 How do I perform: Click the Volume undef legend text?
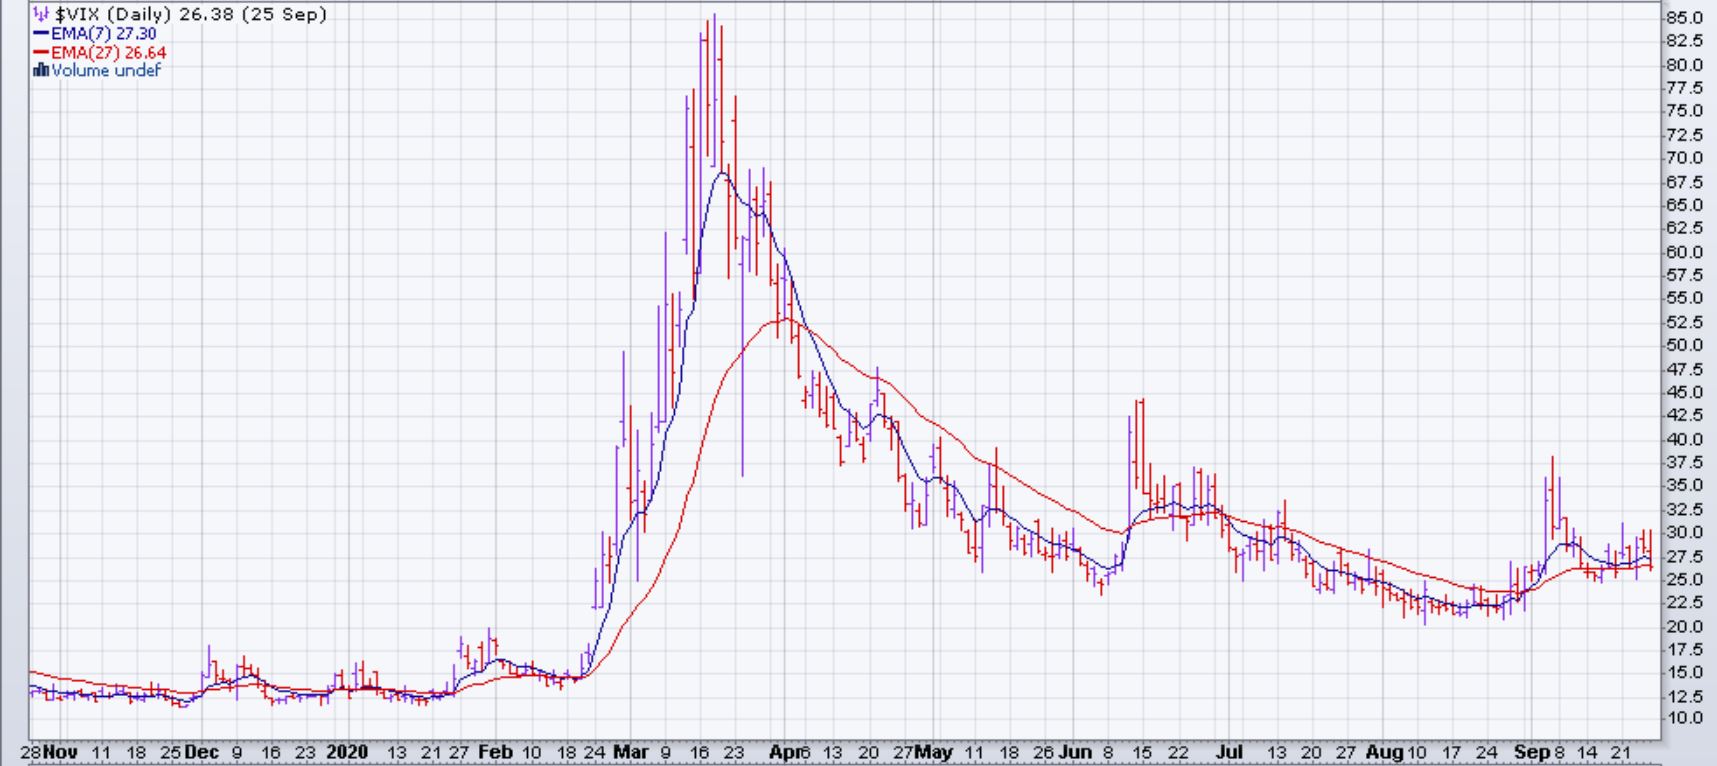[x=105, y=70]
